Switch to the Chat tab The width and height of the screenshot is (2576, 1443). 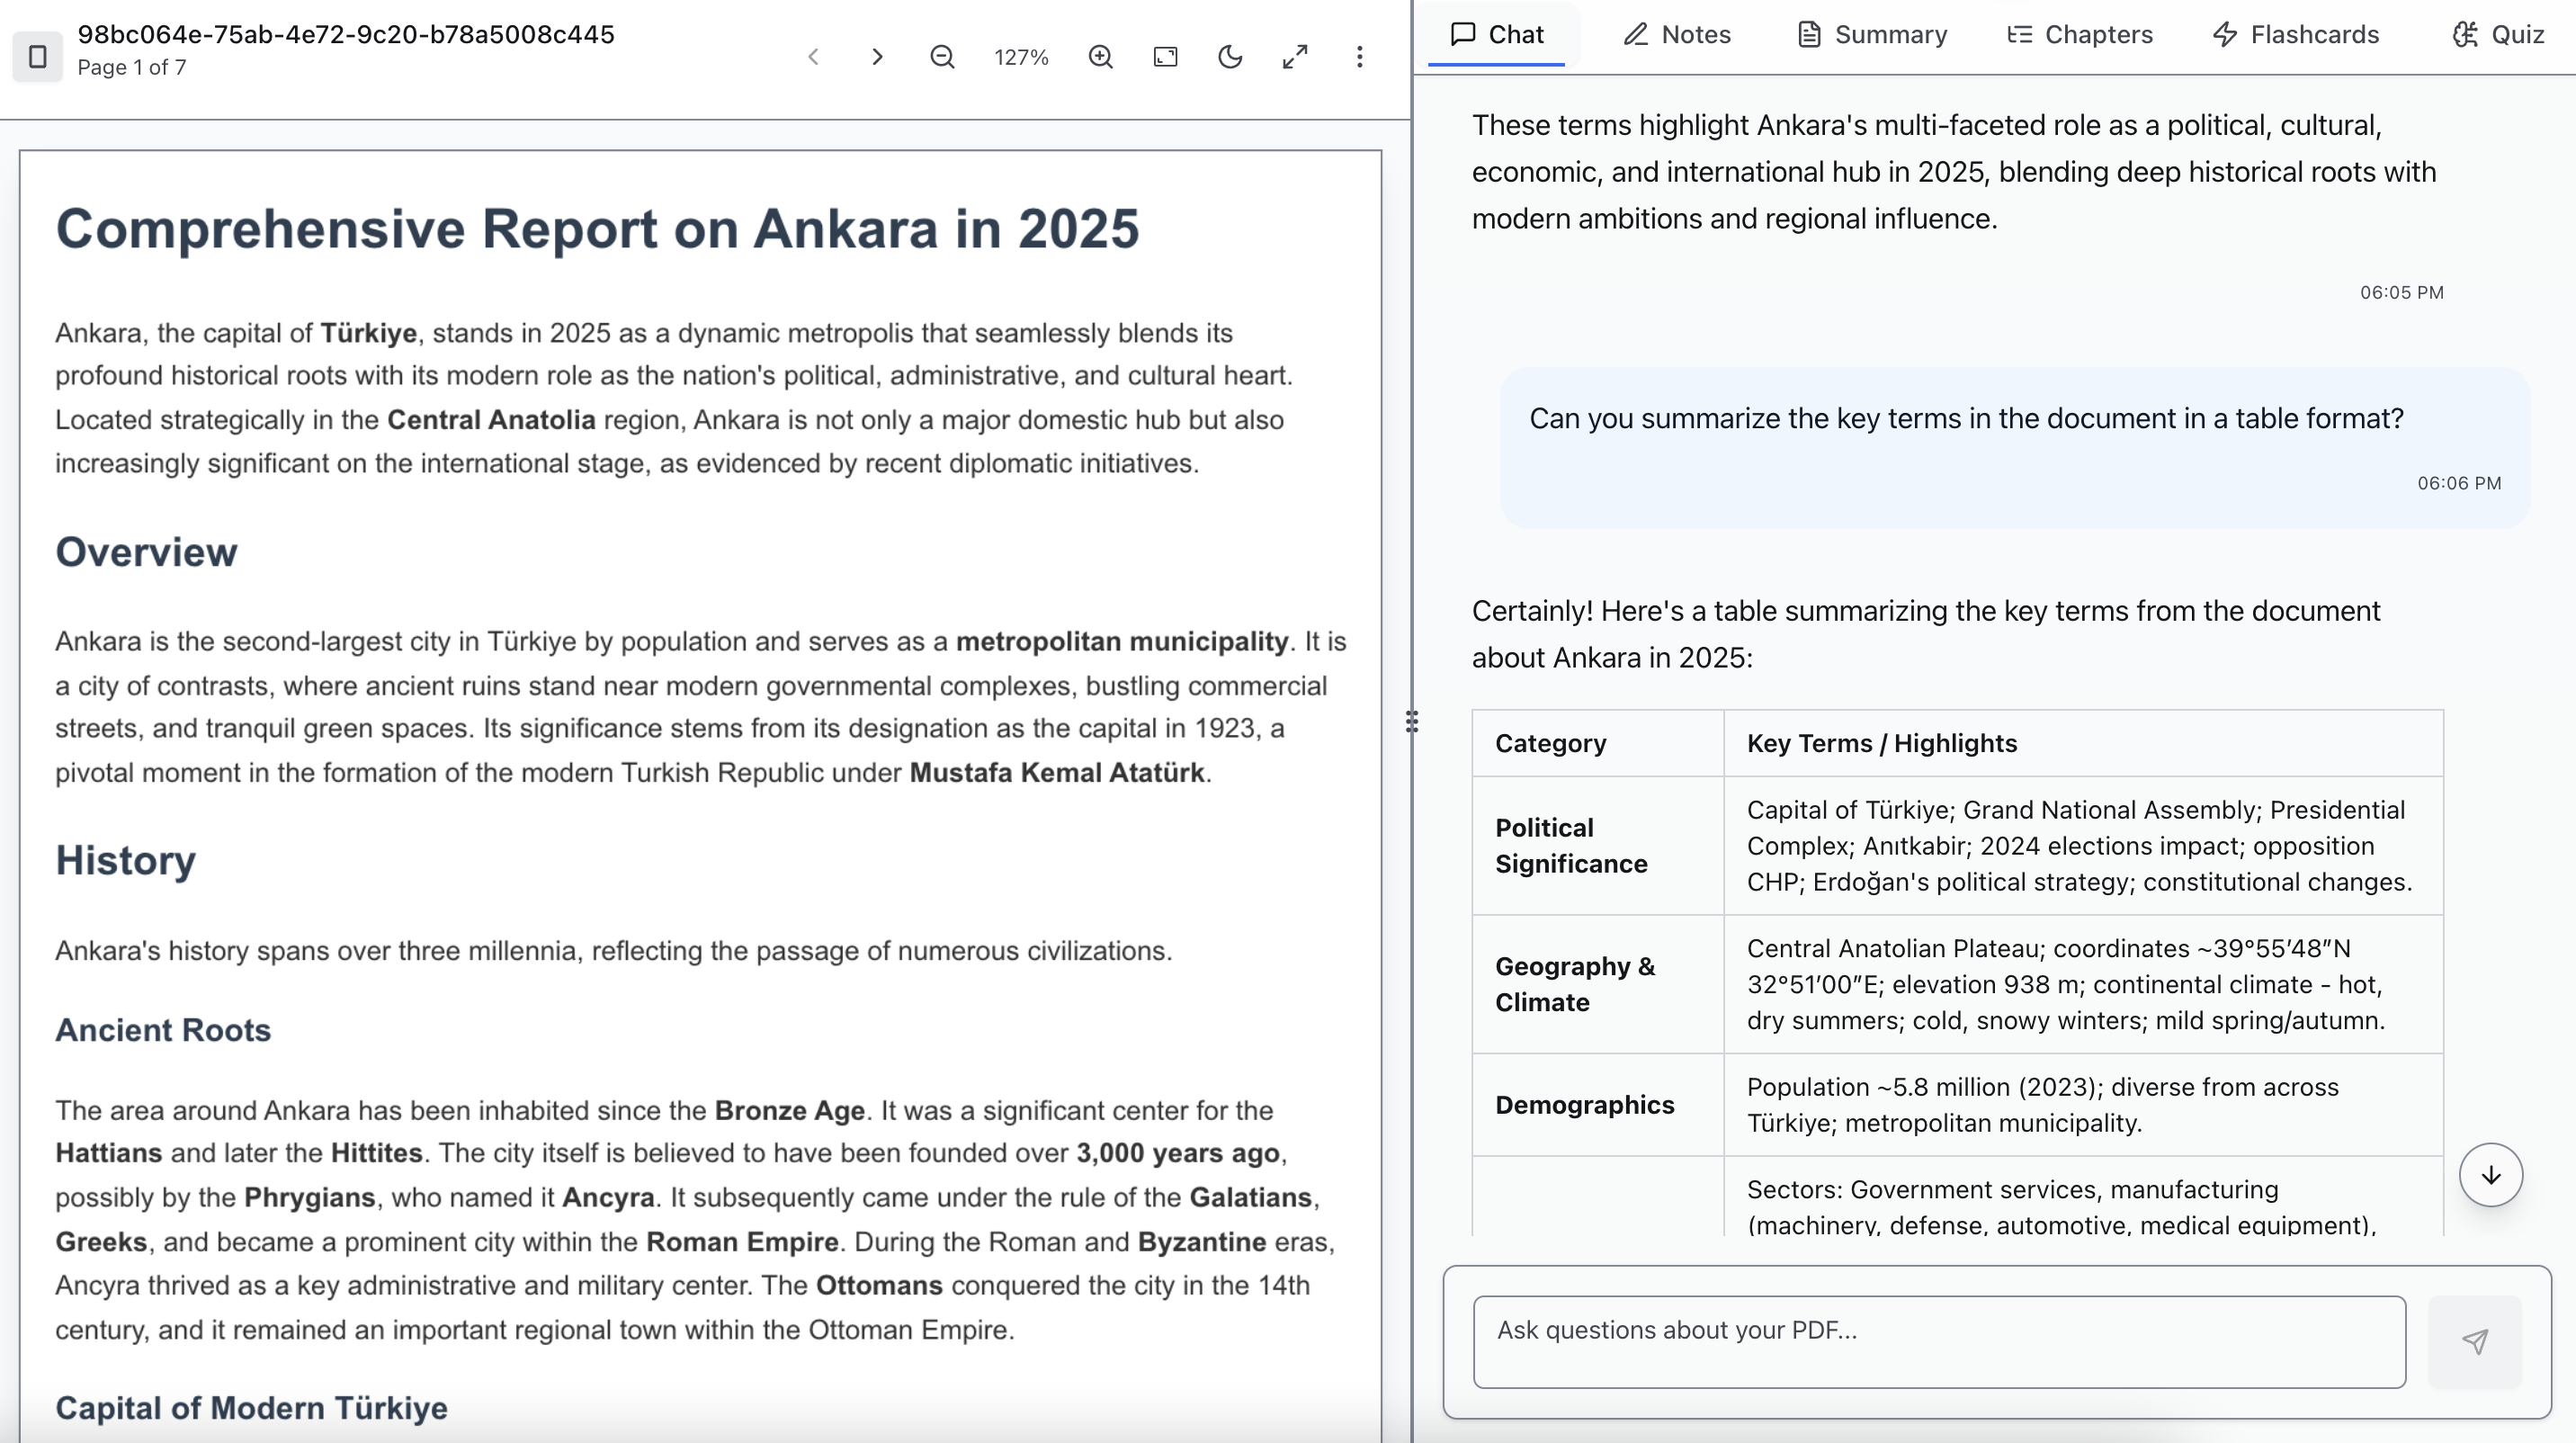point(1497,35)
